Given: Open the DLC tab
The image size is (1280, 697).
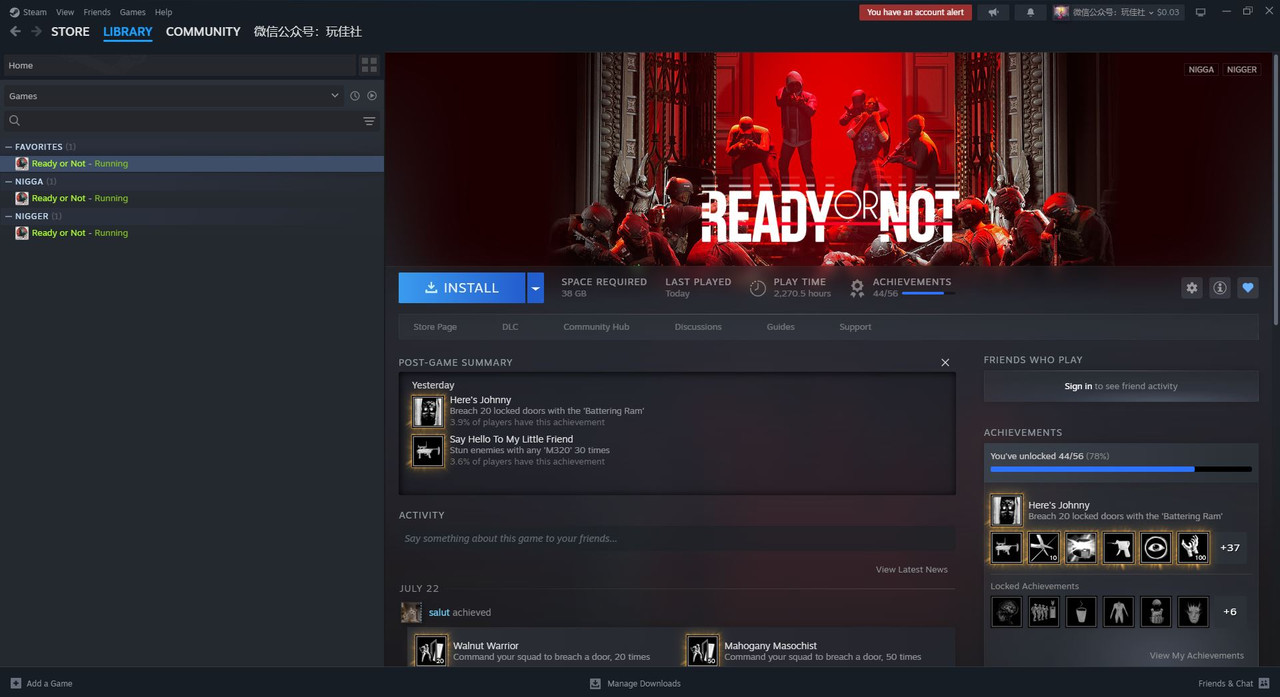Looking at the screenshot, I should tap(510, 327).
